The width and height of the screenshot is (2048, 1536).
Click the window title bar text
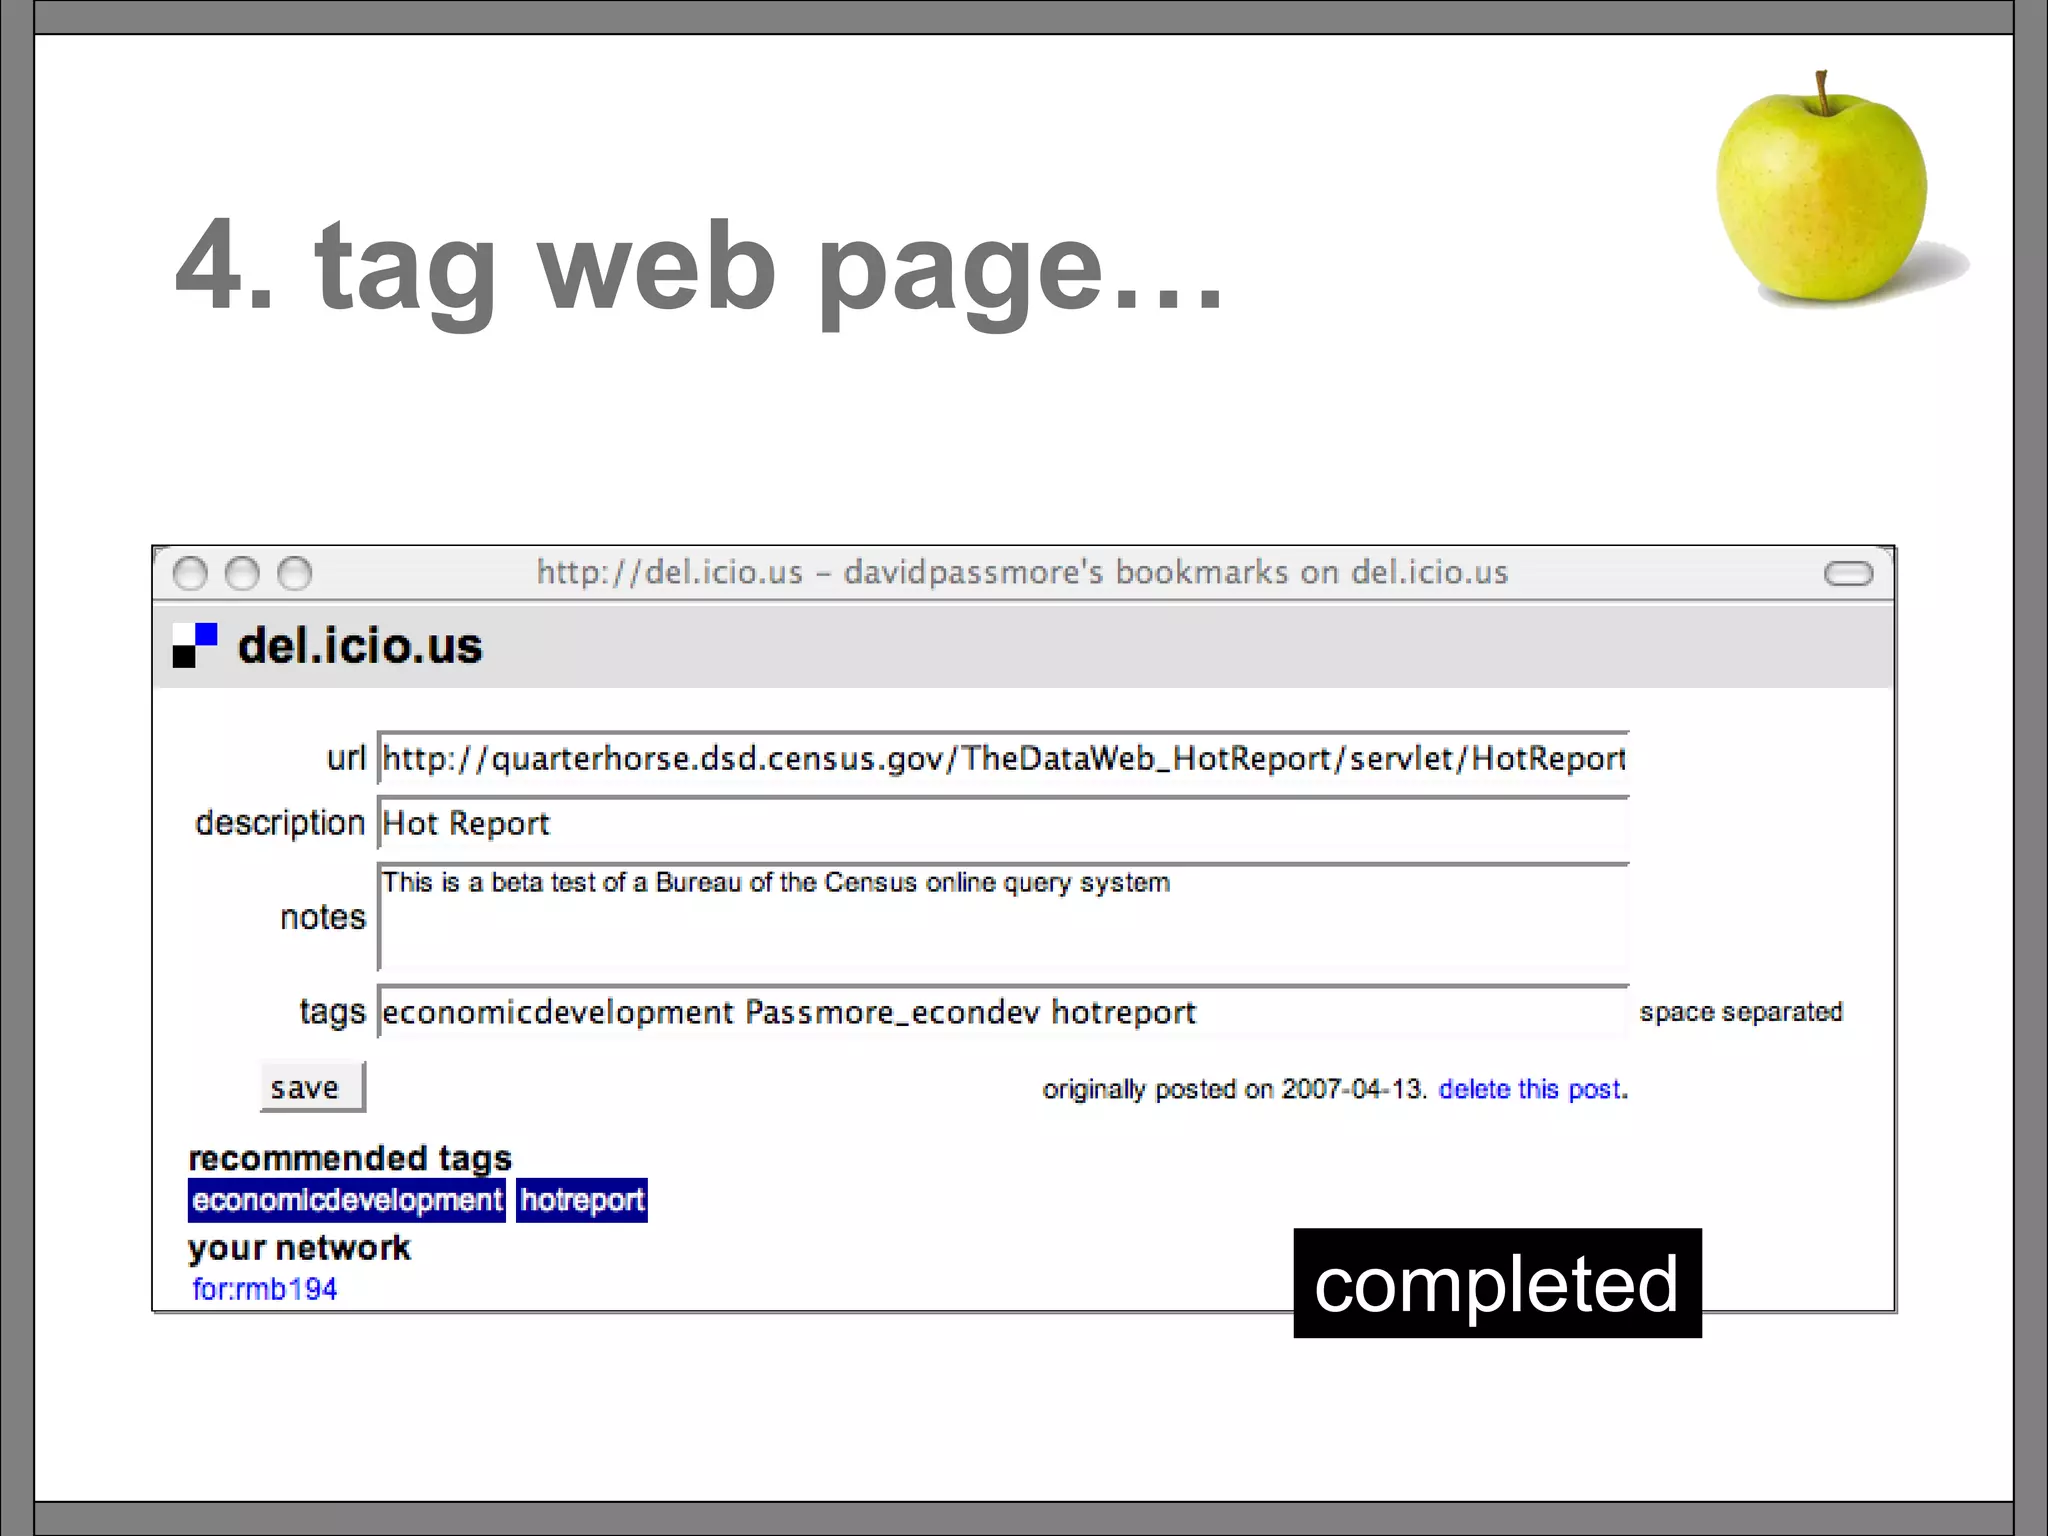coord(1022,572)
